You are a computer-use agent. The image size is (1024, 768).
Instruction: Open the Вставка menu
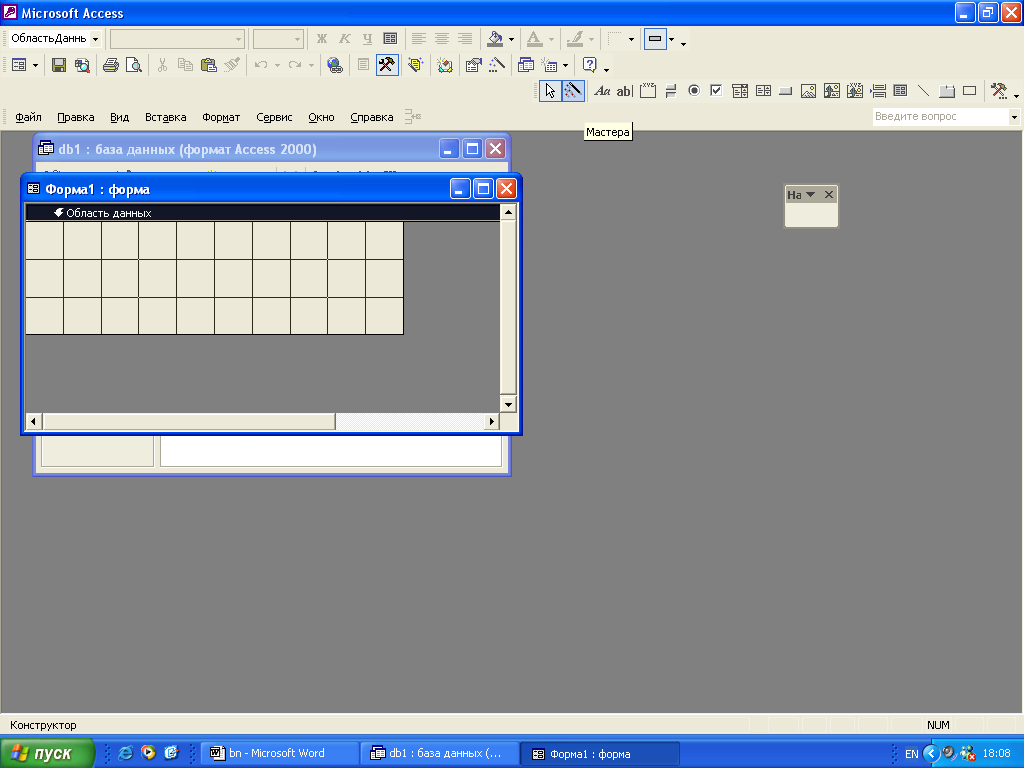point(166,118)
